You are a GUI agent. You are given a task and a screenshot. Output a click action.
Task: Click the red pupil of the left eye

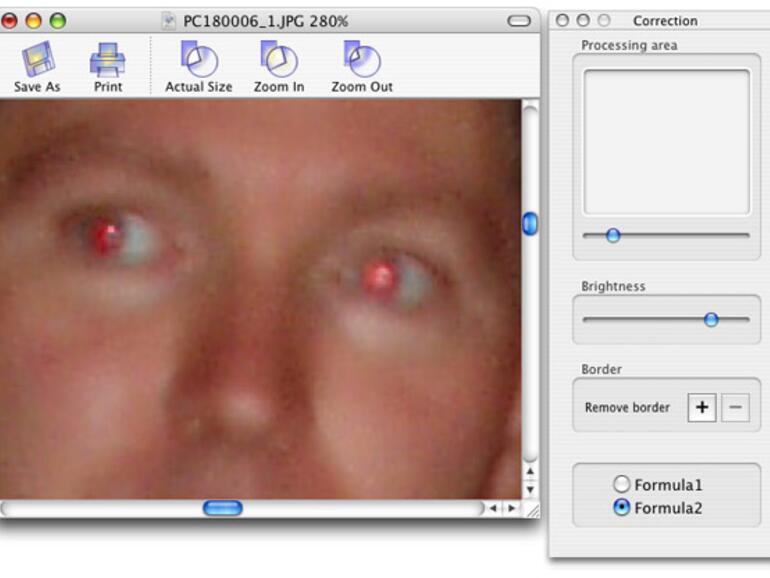coord(106,236)
